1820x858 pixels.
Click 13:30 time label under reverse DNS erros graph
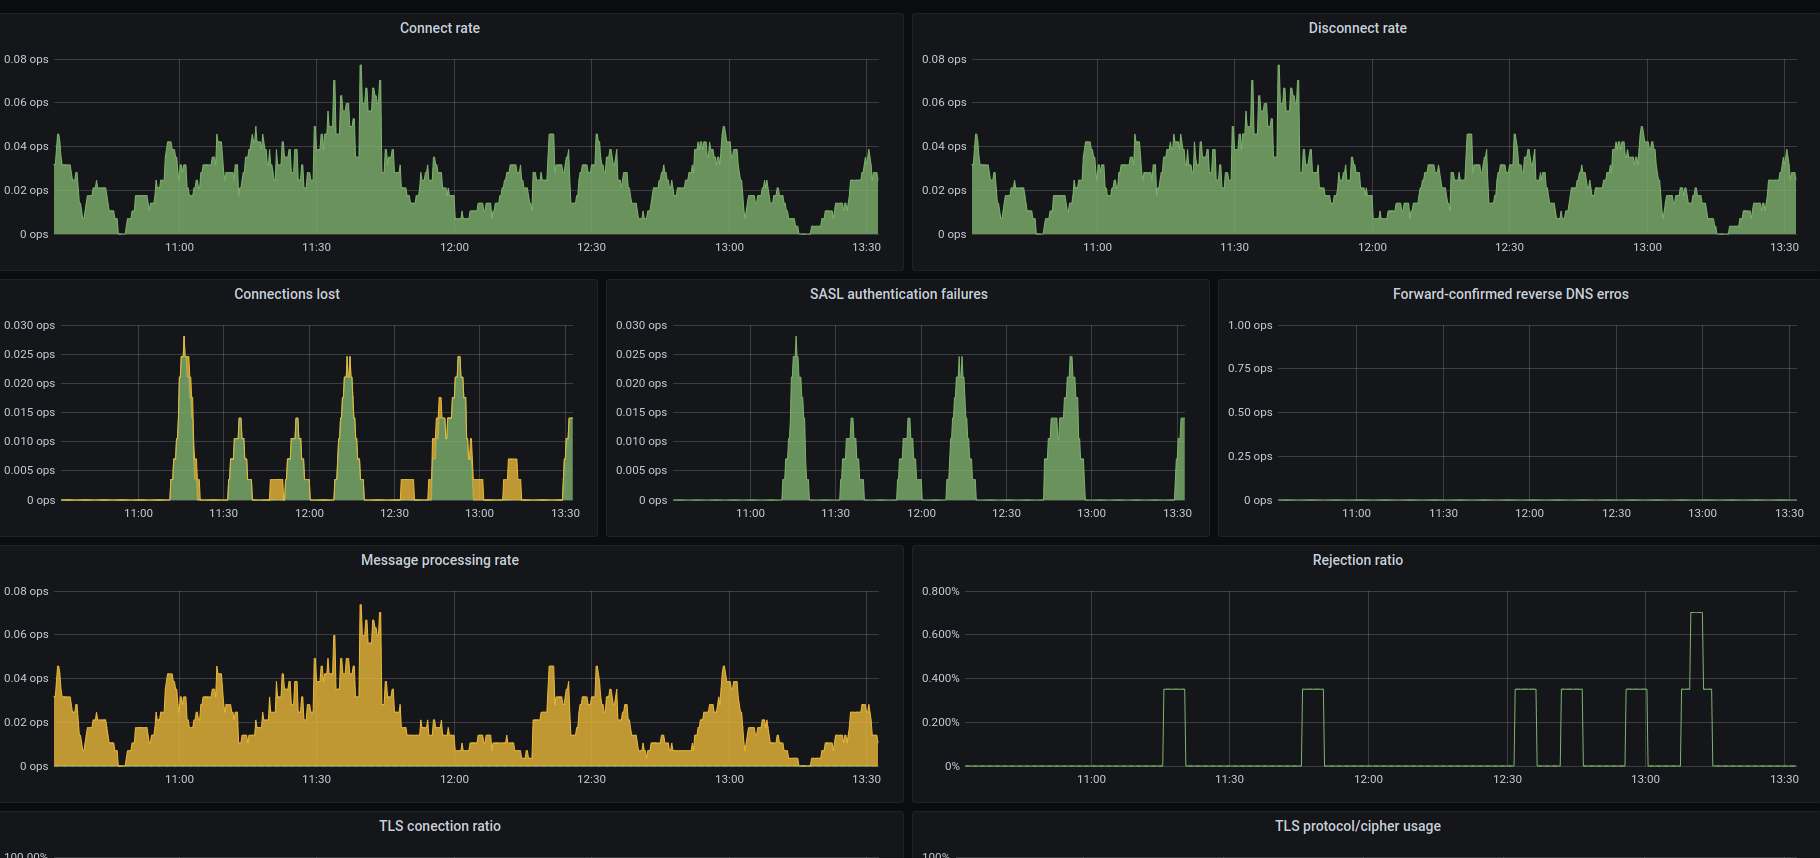(x=1789, y=513)
